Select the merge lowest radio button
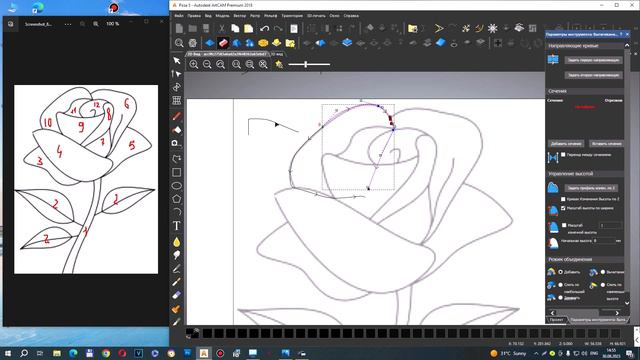The width and height of the screenshot is (640, 360). pyautogui.click(x=603, y=284)
